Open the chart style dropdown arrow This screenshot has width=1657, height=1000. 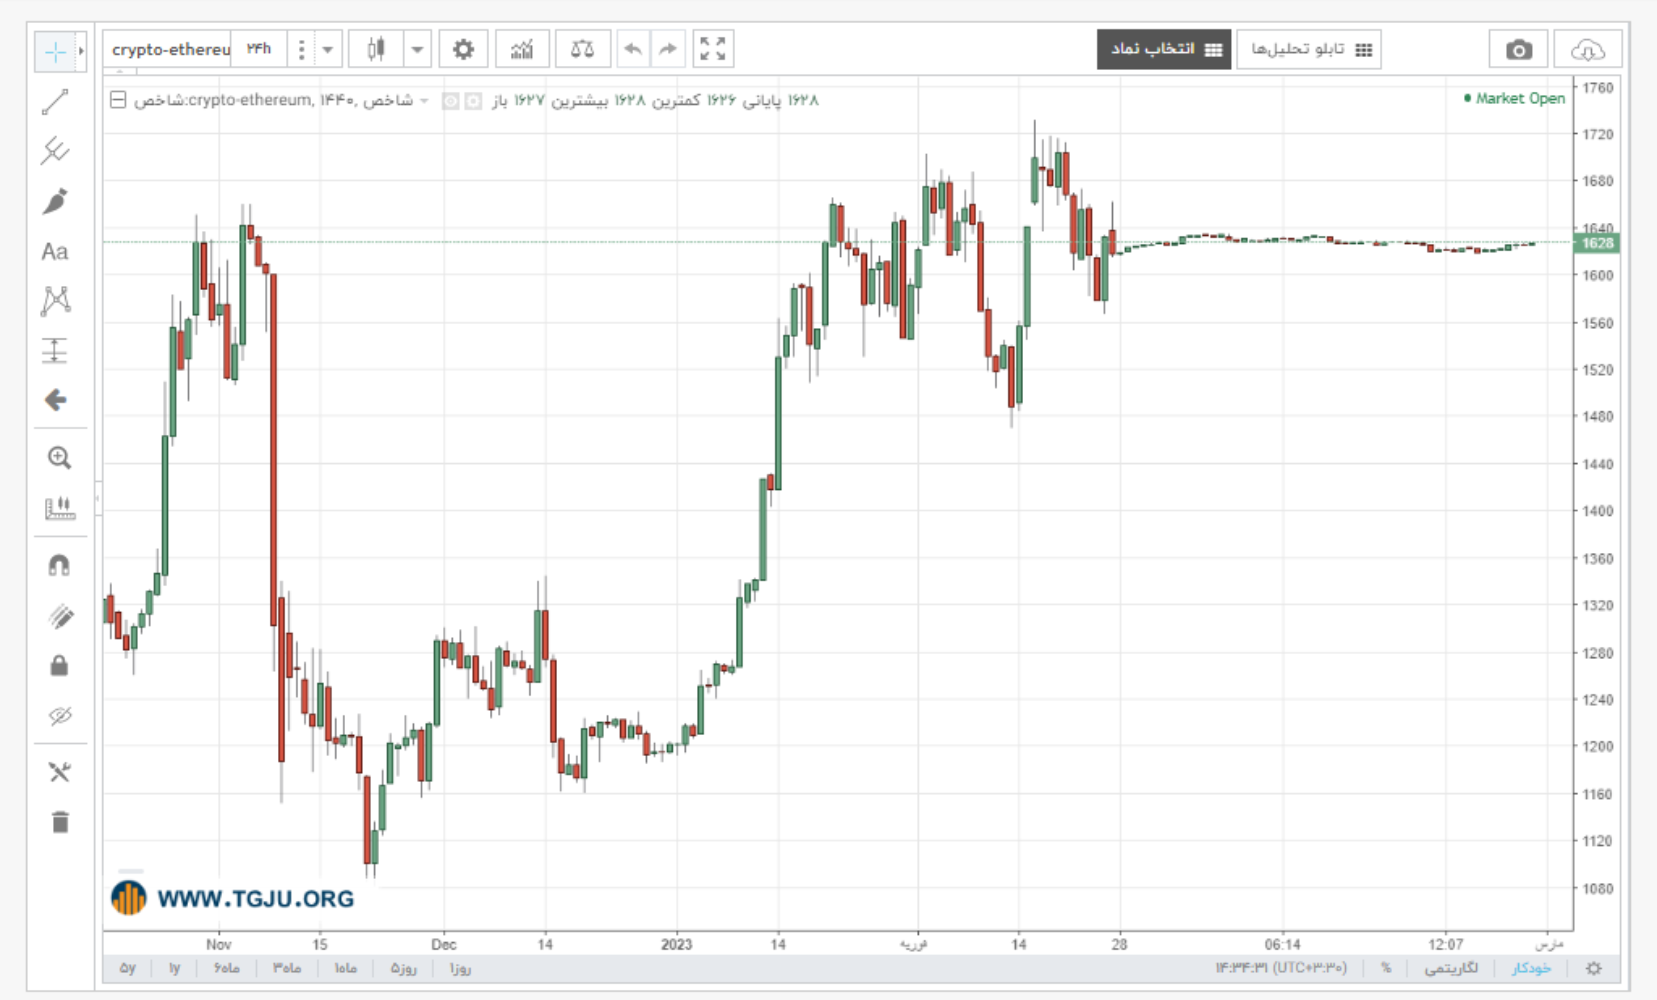click(x=417, y=49)
